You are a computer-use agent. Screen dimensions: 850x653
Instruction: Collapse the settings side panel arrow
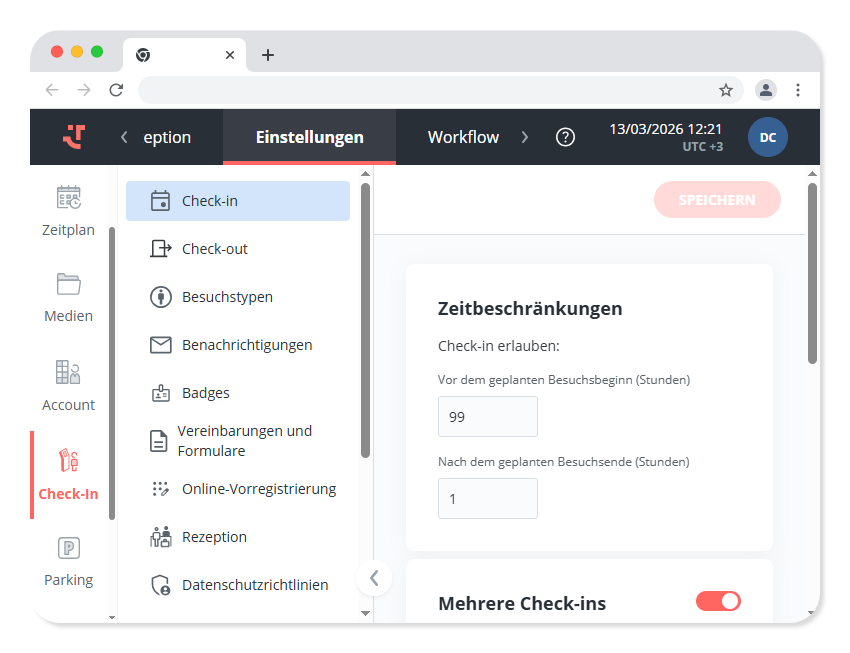pyautogui.click(x=374, y=578)
